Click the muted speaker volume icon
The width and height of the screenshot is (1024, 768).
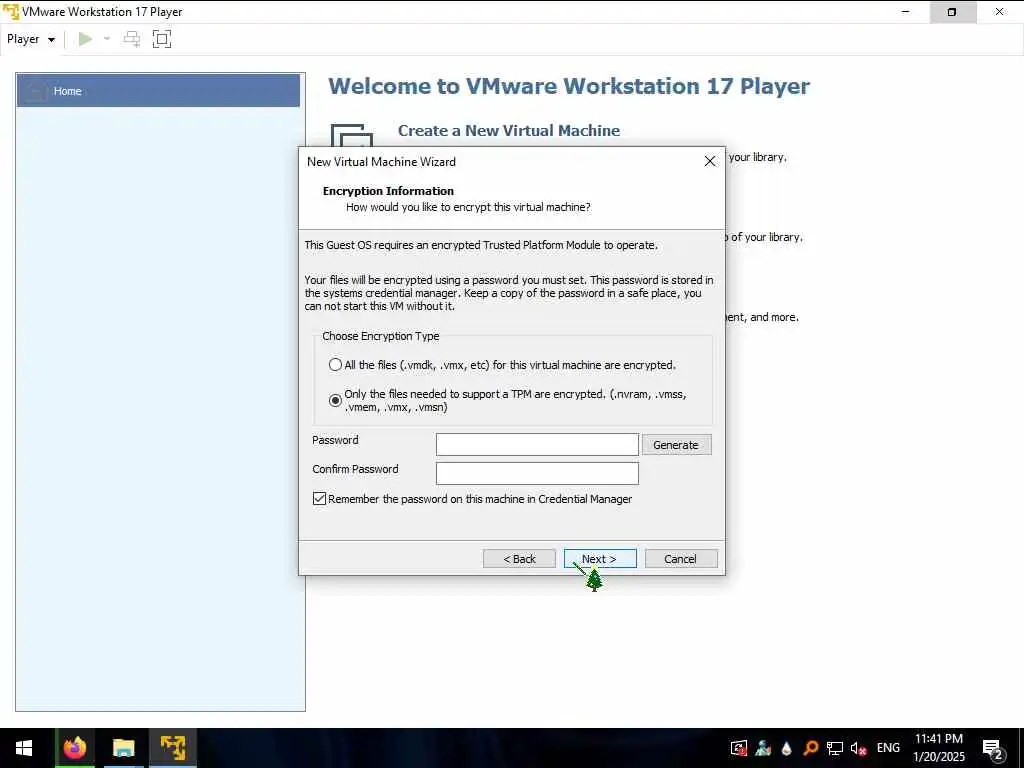(858, 748)
